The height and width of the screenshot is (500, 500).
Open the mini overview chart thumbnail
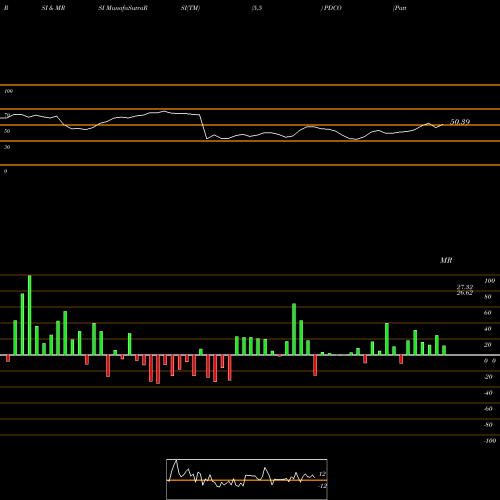coord(247,479)
